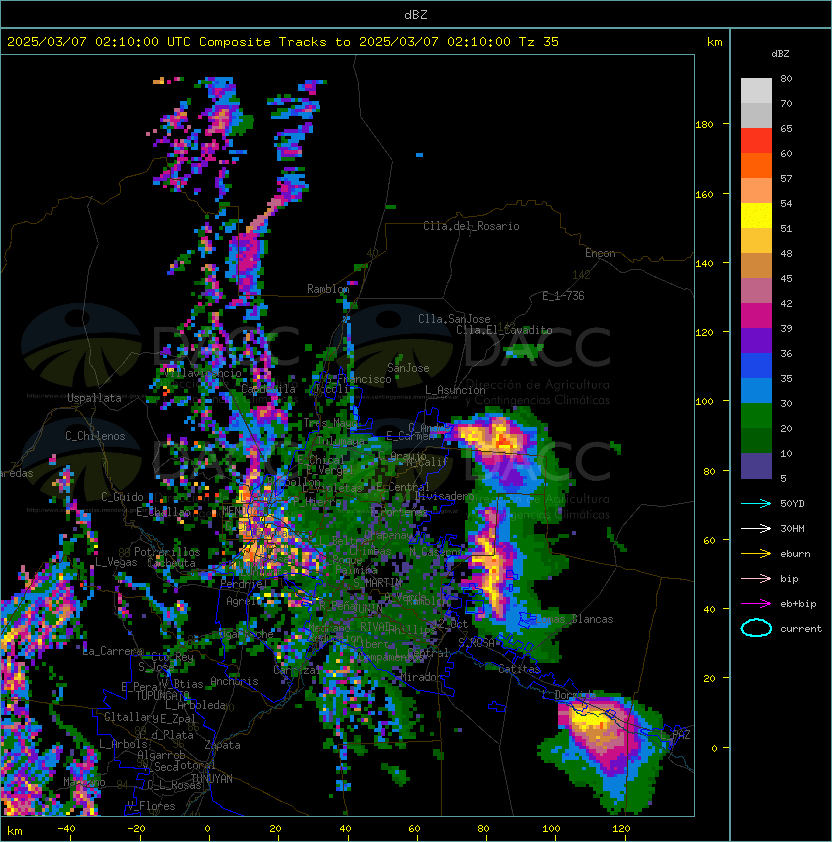Click the 'C_Chilenos' map label

point(95,436)
